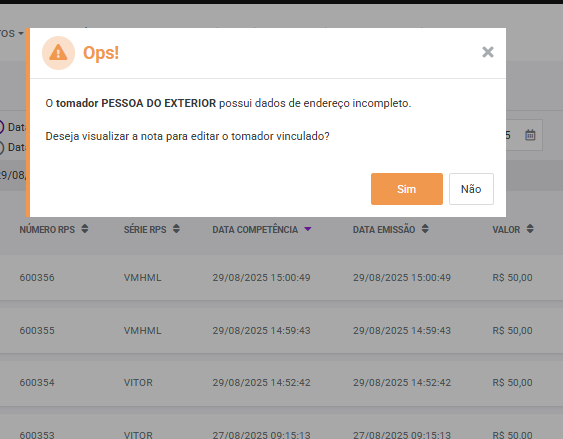The width and height of the screenshot is (563, 439).
Task: Click the date input field near calendar
Action: click(524, 135)
